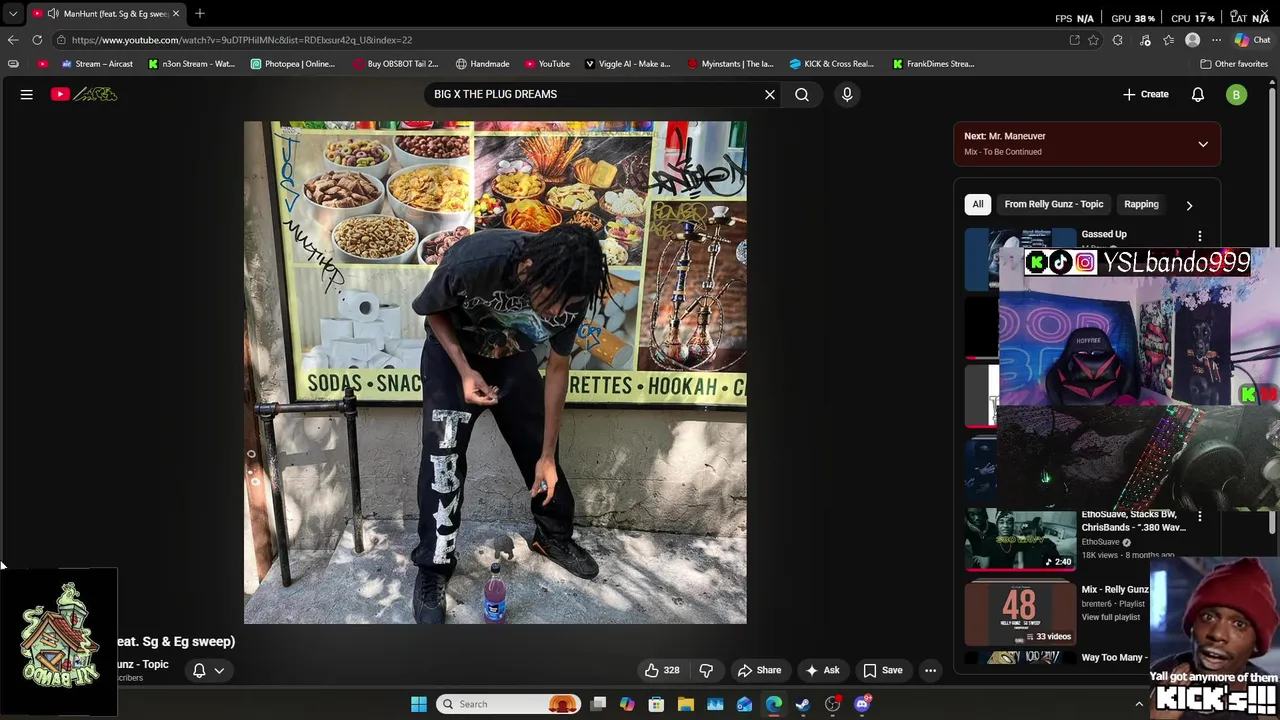Open Steam from taskbar
Image resolution: width=1280 pixels, height=720 pixels.
803,704
